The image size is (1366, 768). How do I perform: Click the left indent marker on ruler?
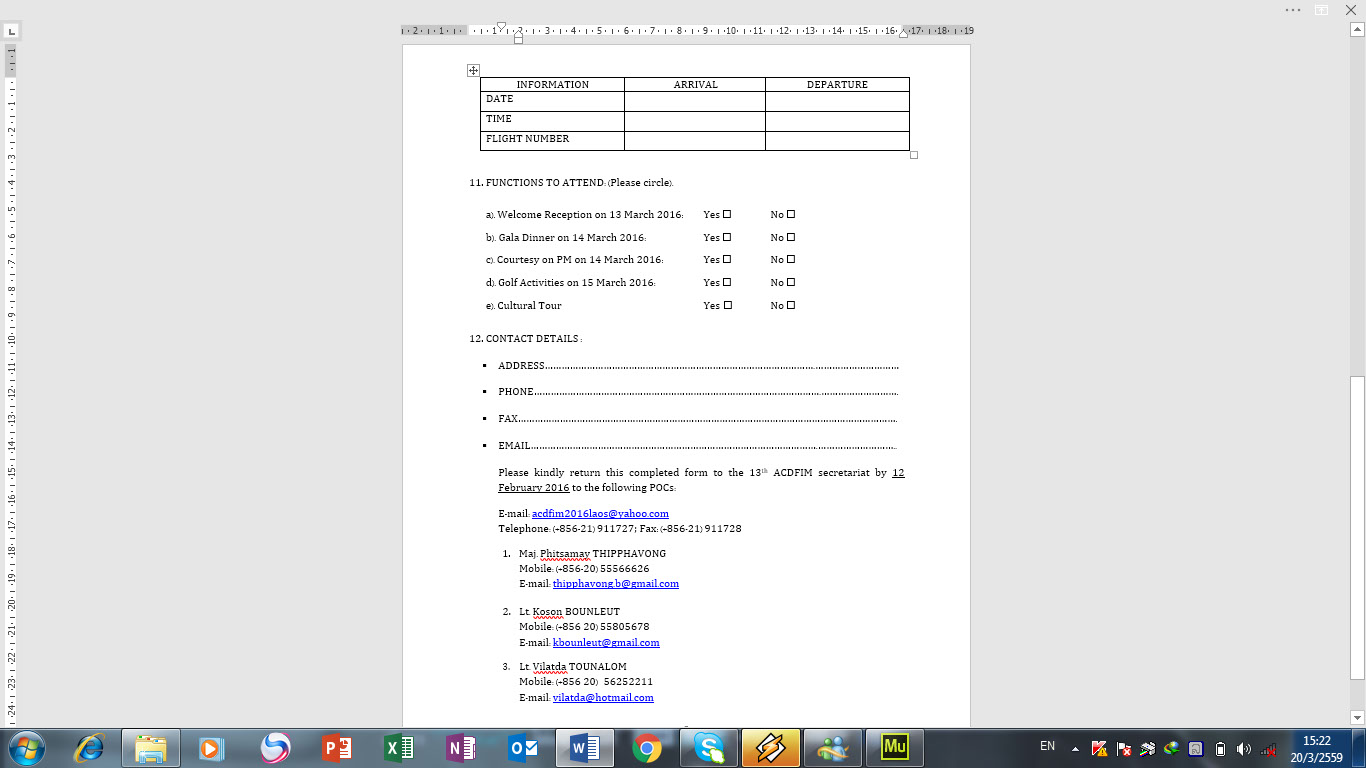[x=518, y=39]
